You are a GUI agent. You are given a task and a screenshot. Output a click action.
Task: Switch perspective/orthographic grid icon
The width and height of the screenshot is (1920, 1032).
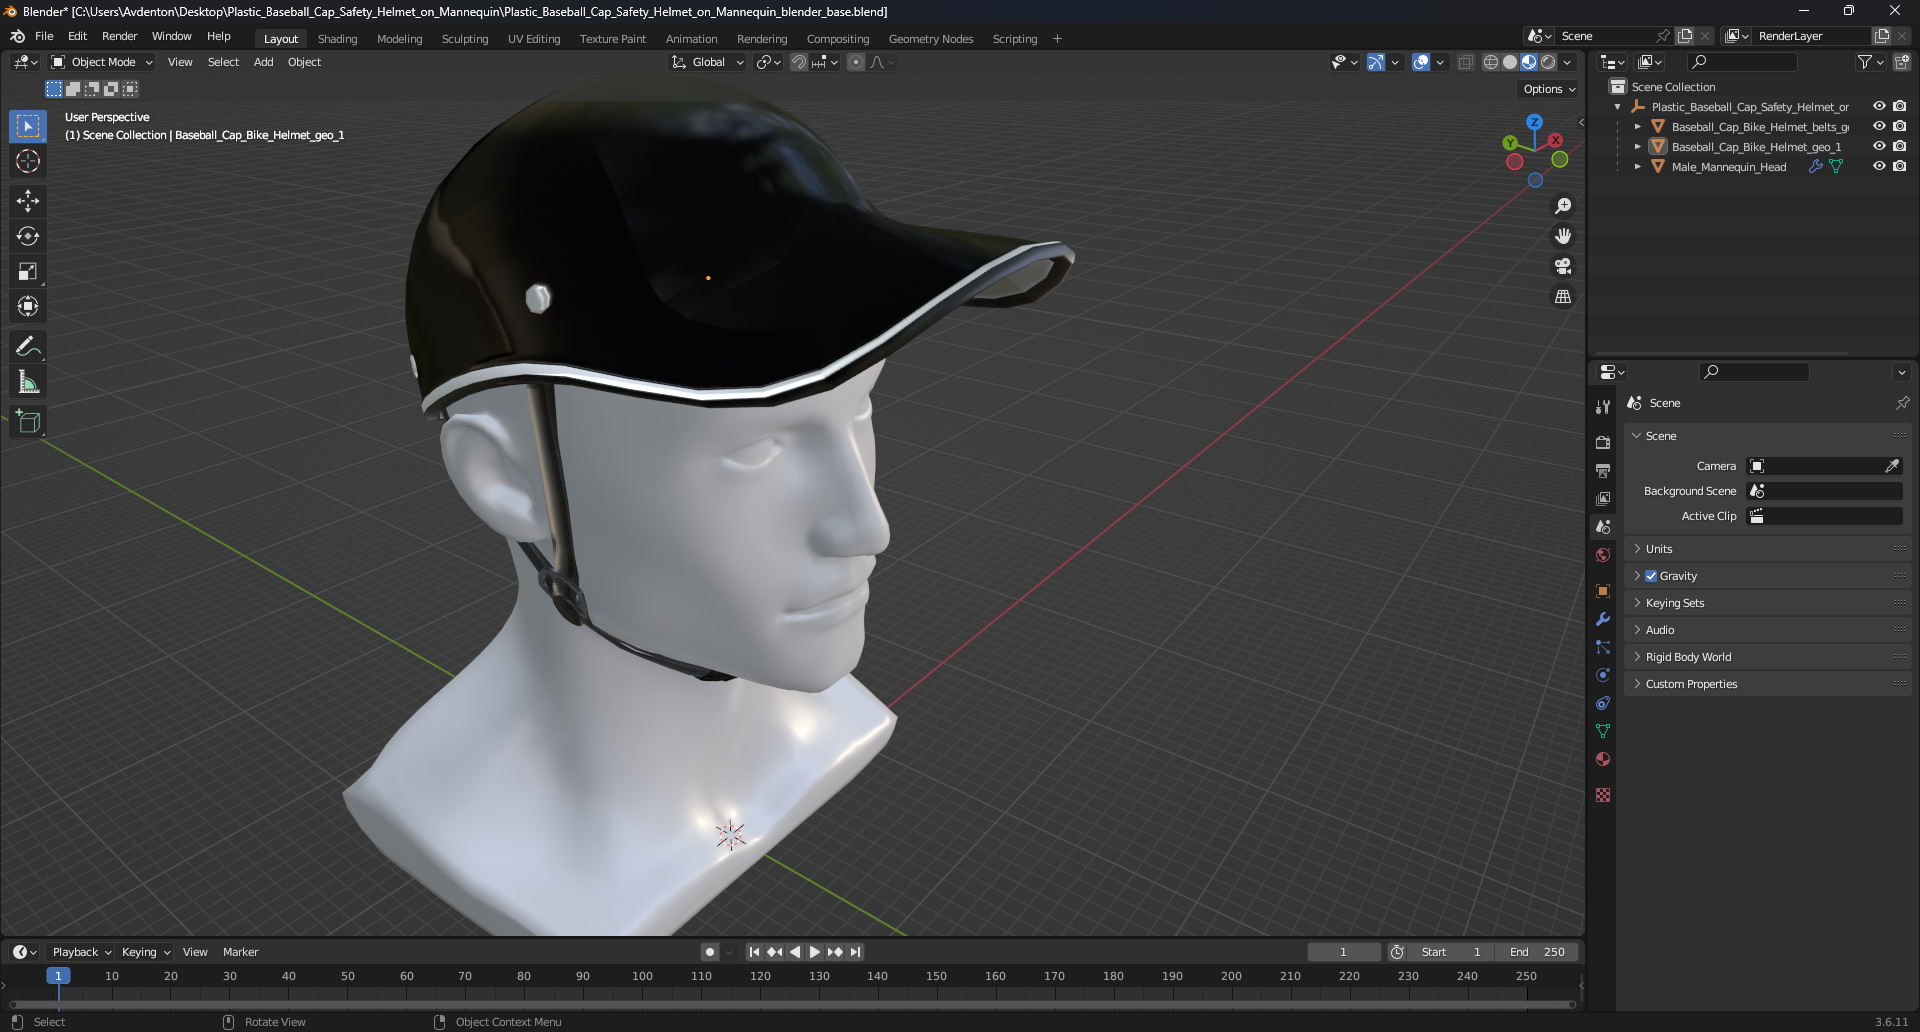pos(1563,297)
